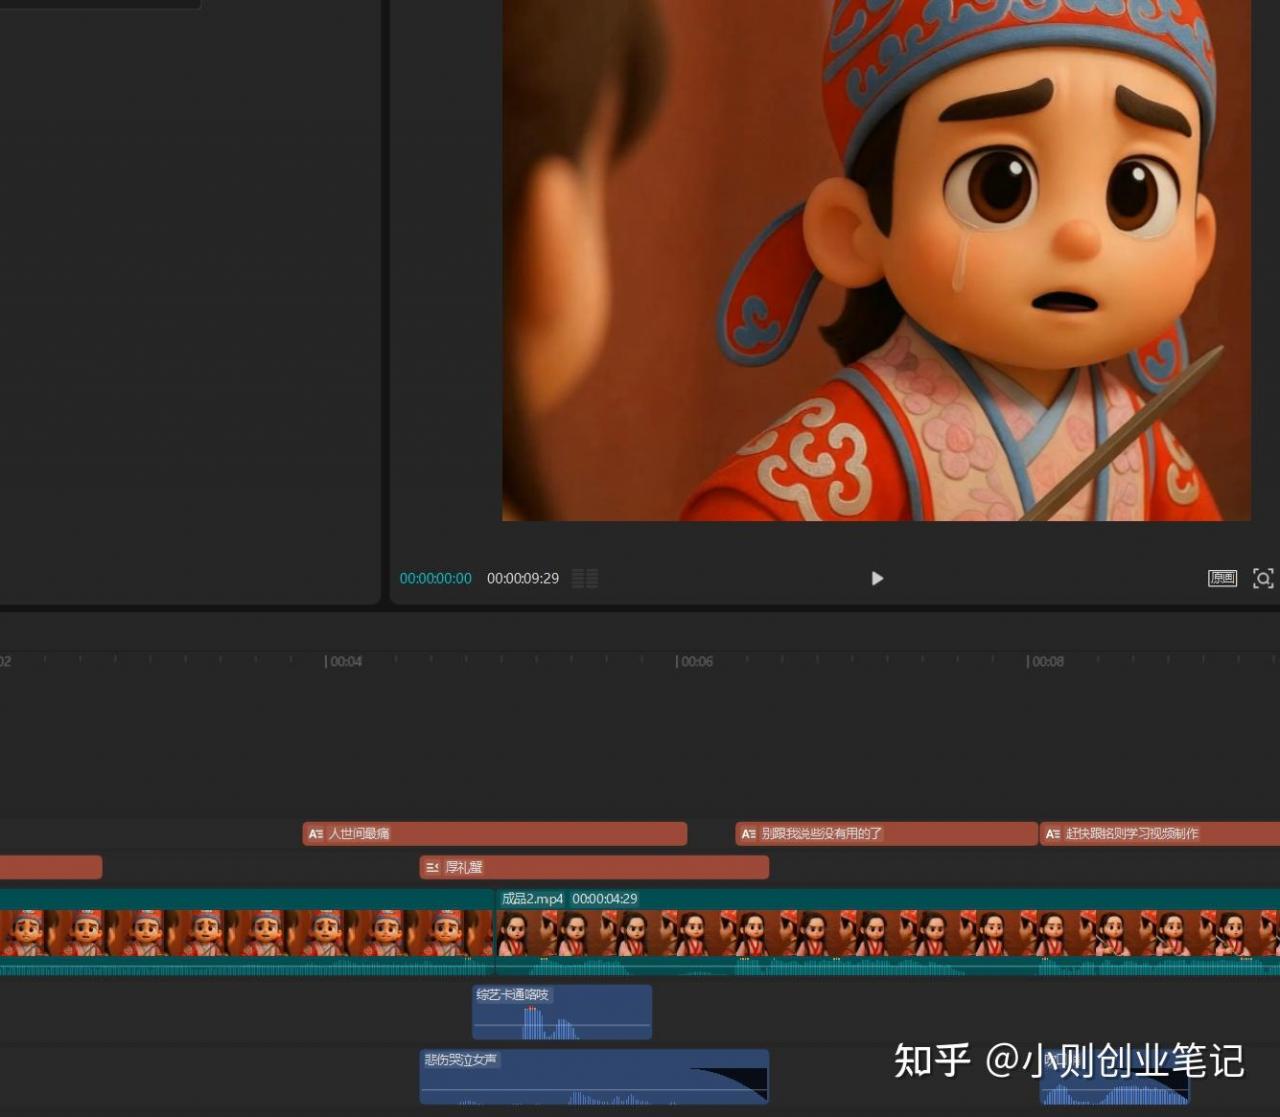Click the sticker icon on 厚礼蟹 clip

click(x=432, y=867)
